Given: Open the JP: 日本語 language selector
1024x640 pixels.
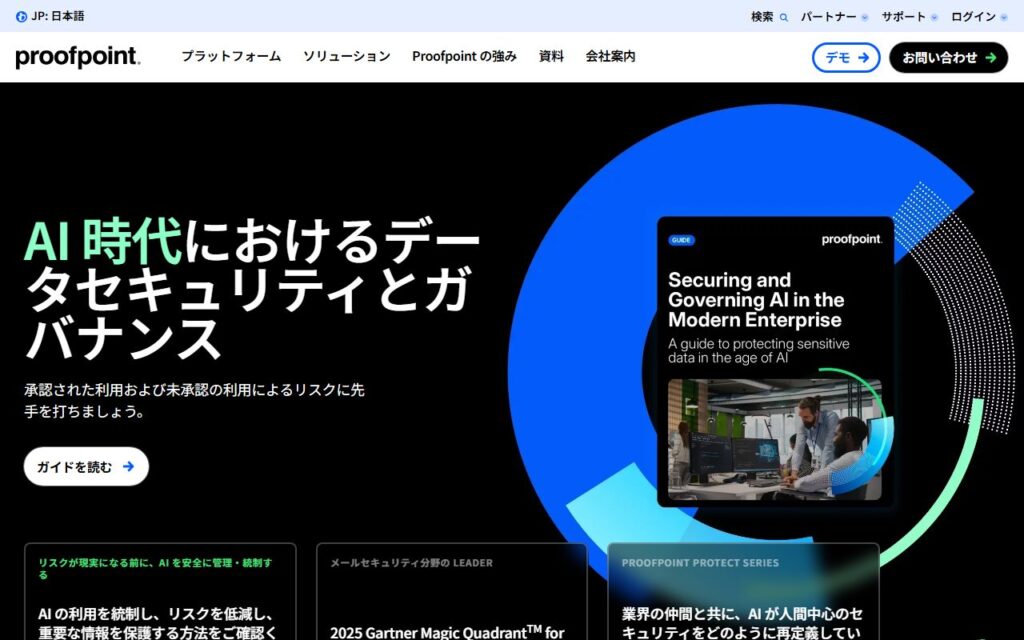Looking at the screenshot, I should point(50,16).
